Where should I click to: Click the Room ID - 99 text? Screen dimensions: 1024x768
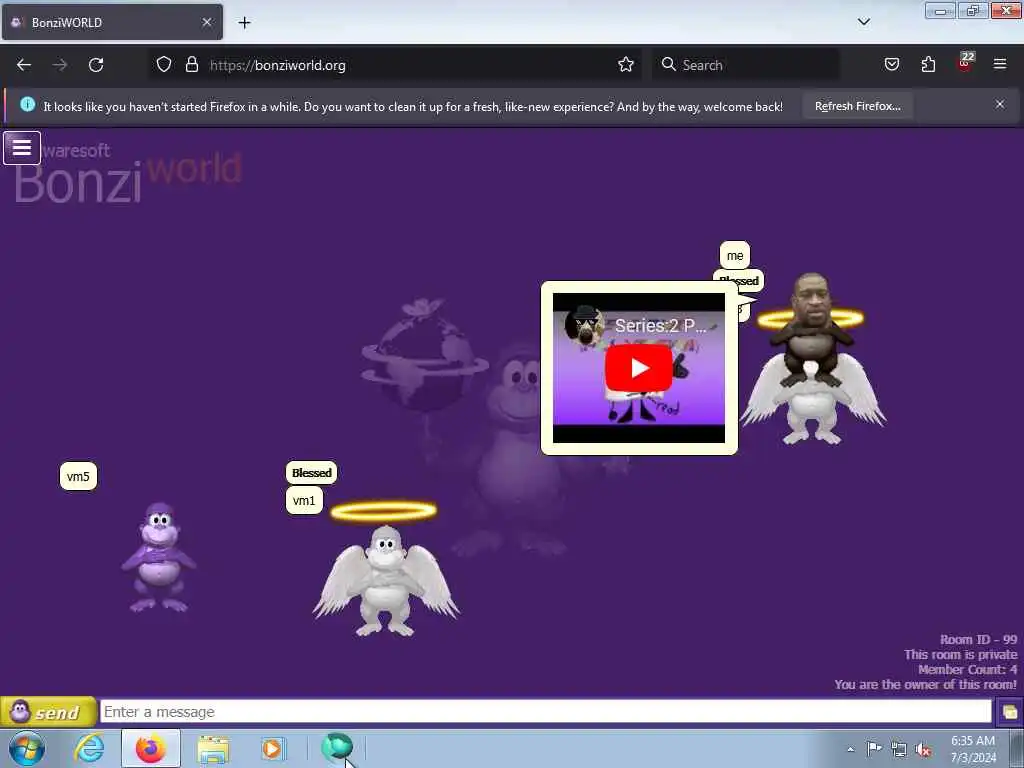pyautogui.click(x=978, y=639)
